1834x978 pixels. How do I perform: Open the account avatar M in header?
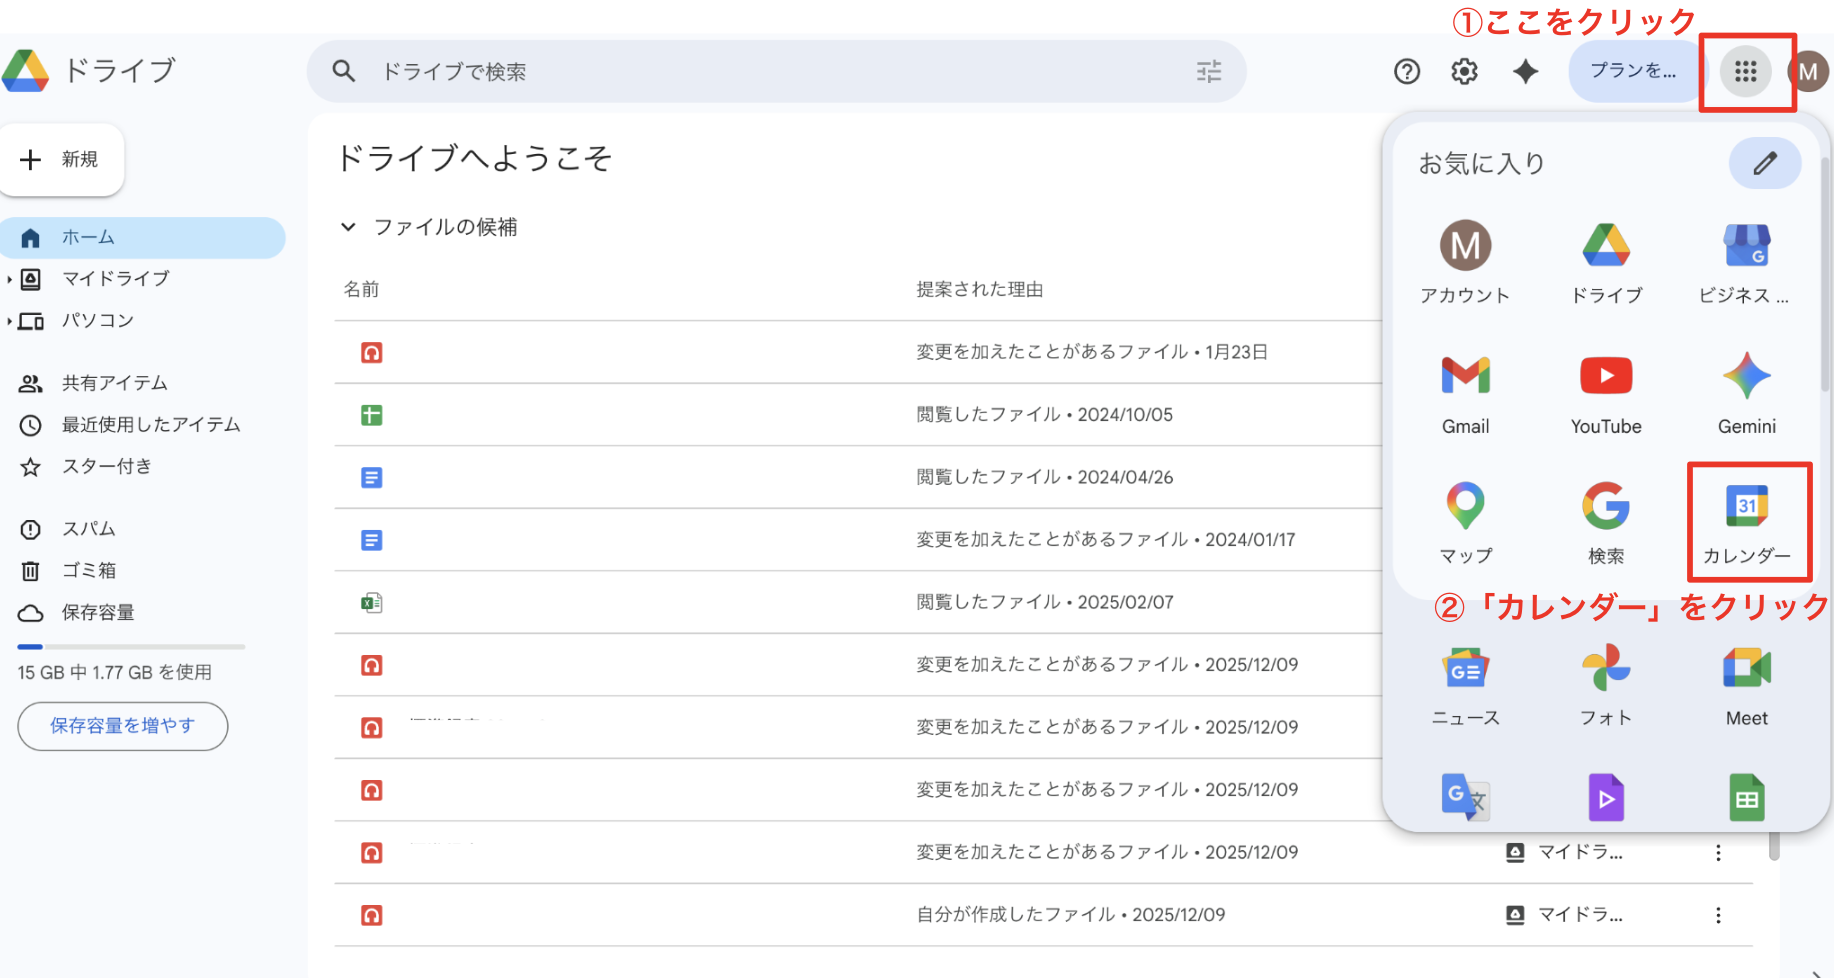click(1808, 72)
